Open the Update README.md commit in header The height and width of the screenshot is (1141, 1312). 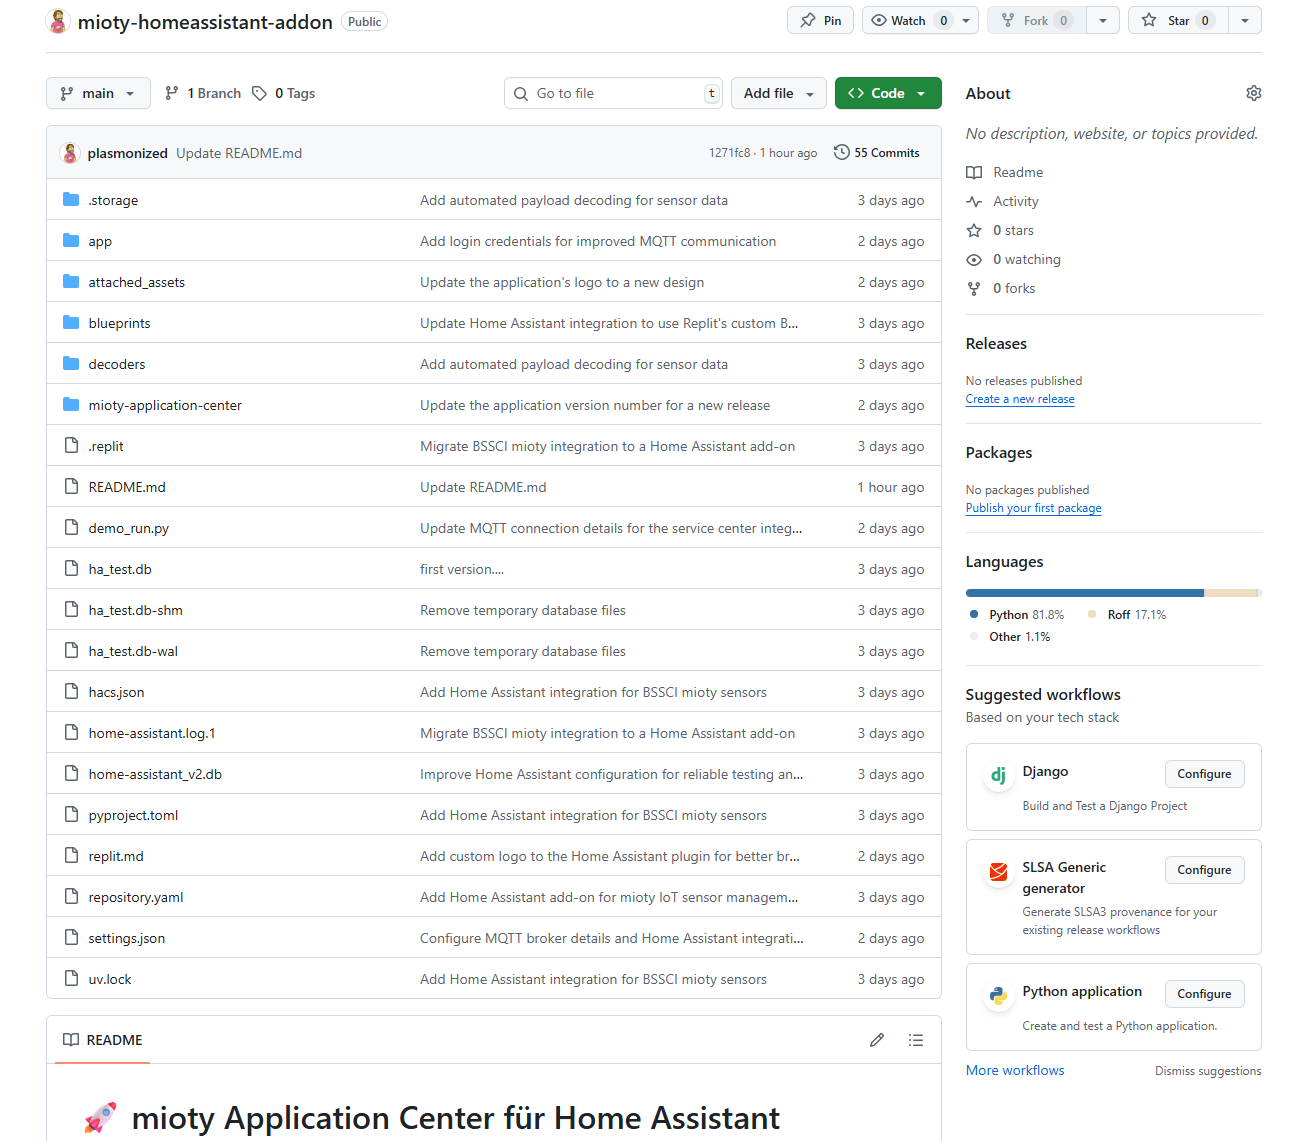[239, 153]
